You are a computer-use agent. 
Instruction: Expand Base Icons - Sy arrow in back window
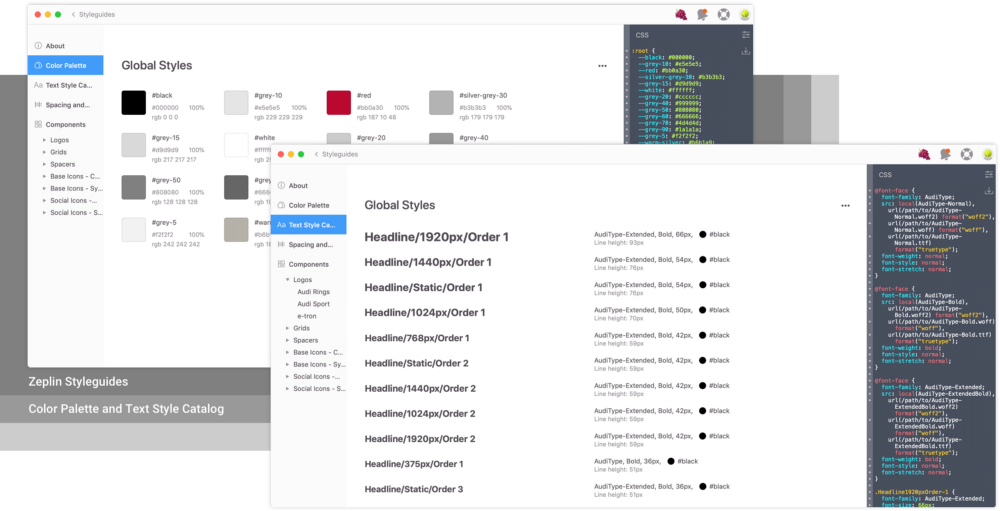tap(44, 188)
